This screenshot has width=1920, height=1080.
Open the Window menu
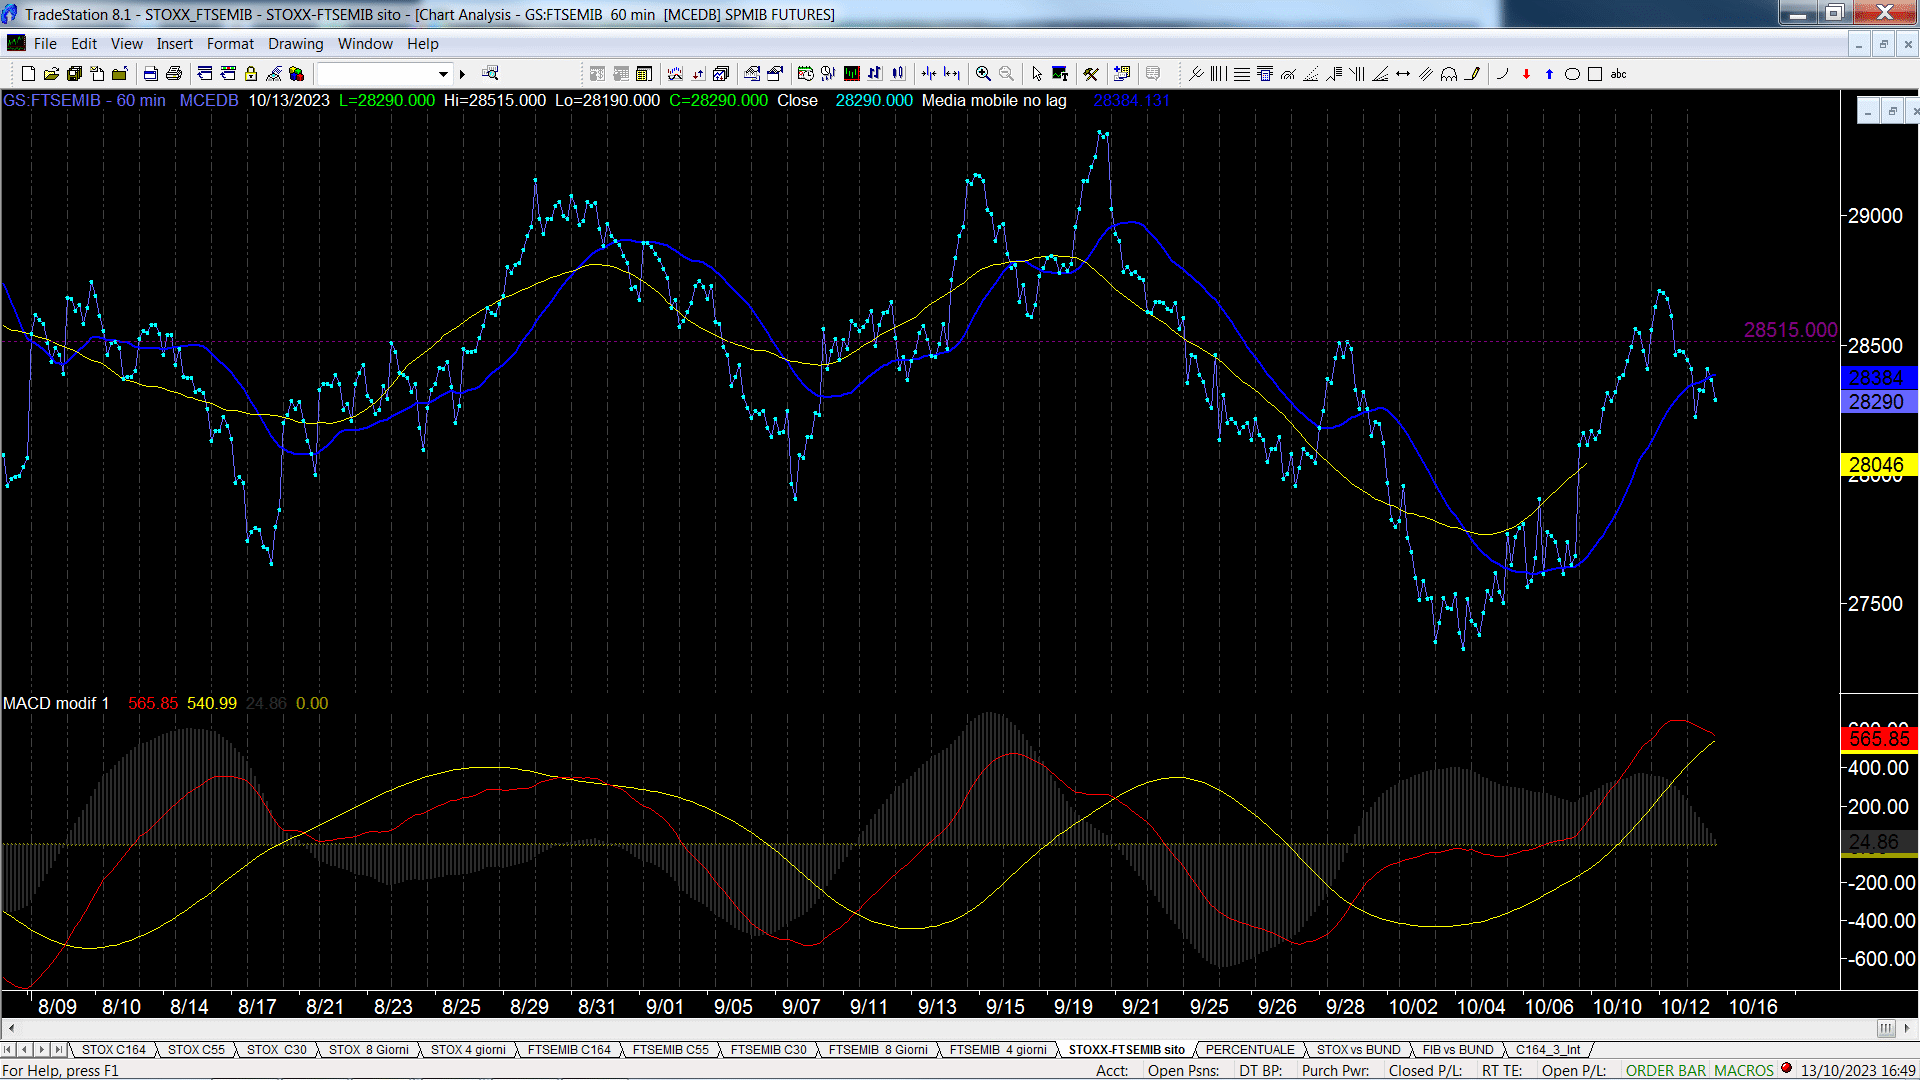tap(365, 44)
